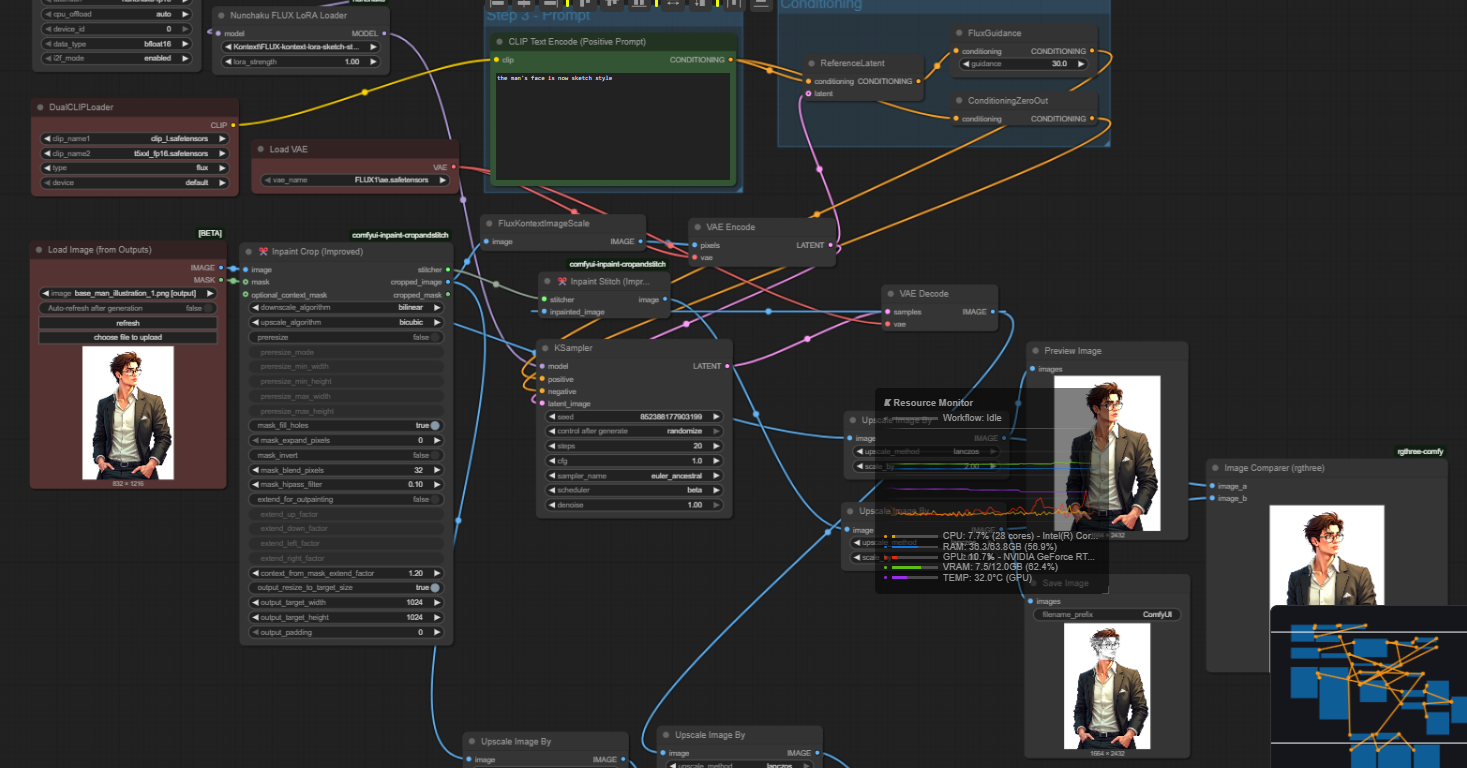Click into the positive prompt text box
This screenshot has width=1467, height=768.
point(614,125)
